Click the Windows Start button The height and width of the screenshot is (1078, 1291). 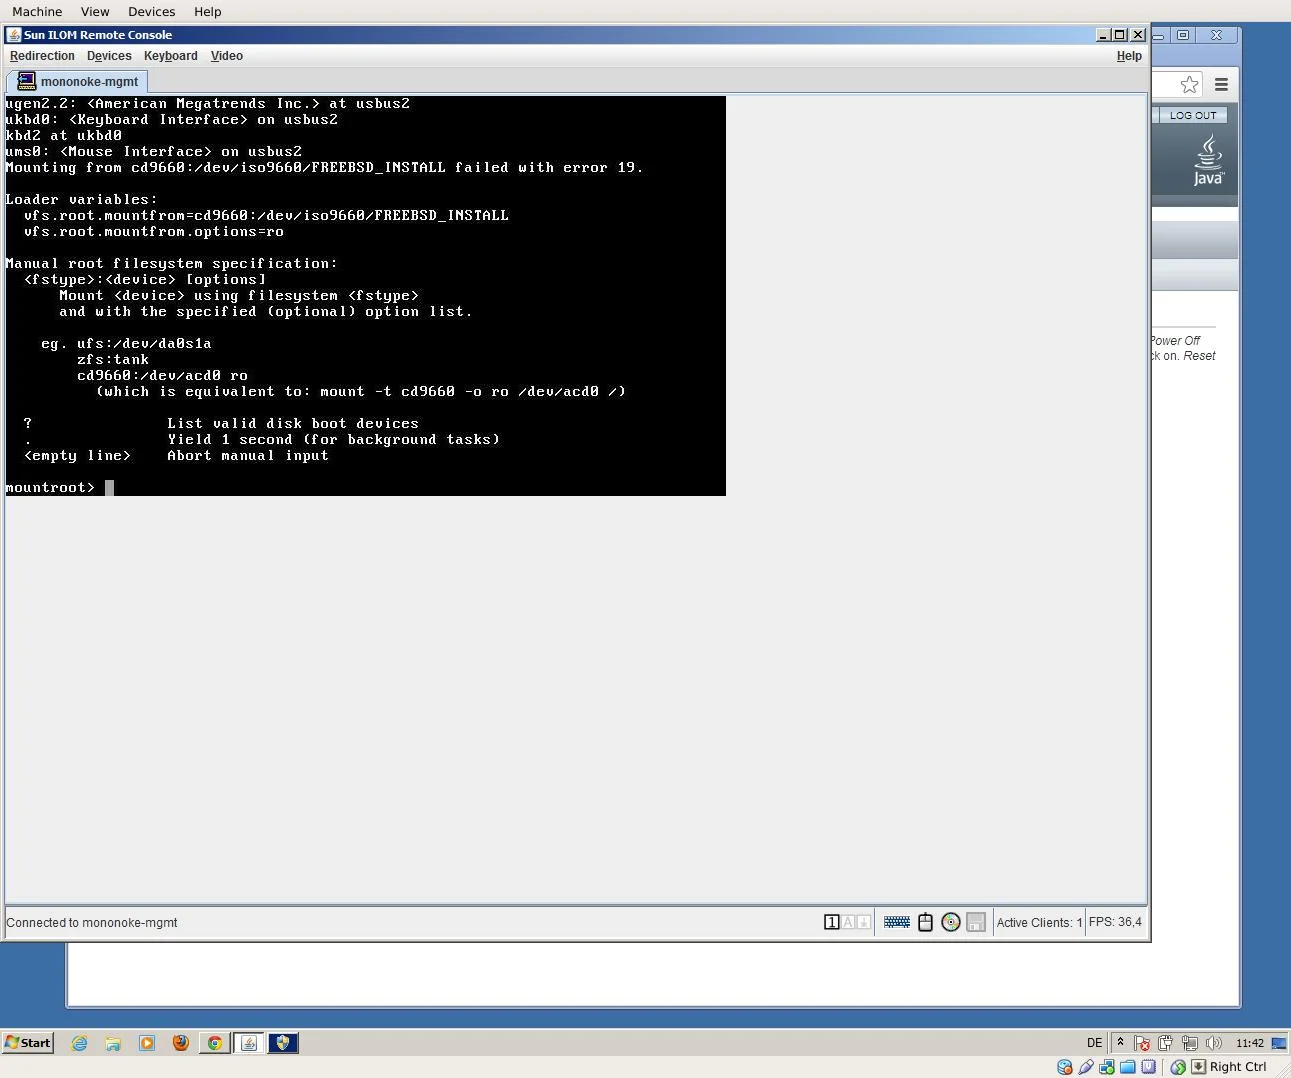[28, 1042]
